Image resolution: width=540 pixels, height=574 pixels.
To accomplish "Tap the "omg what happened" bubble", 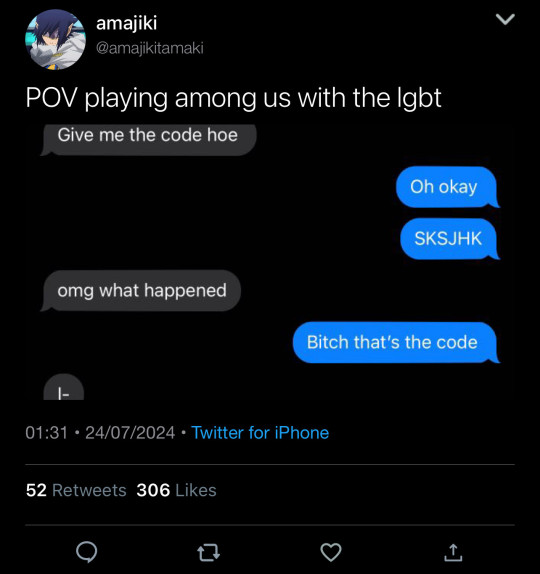I will [141, 291].
